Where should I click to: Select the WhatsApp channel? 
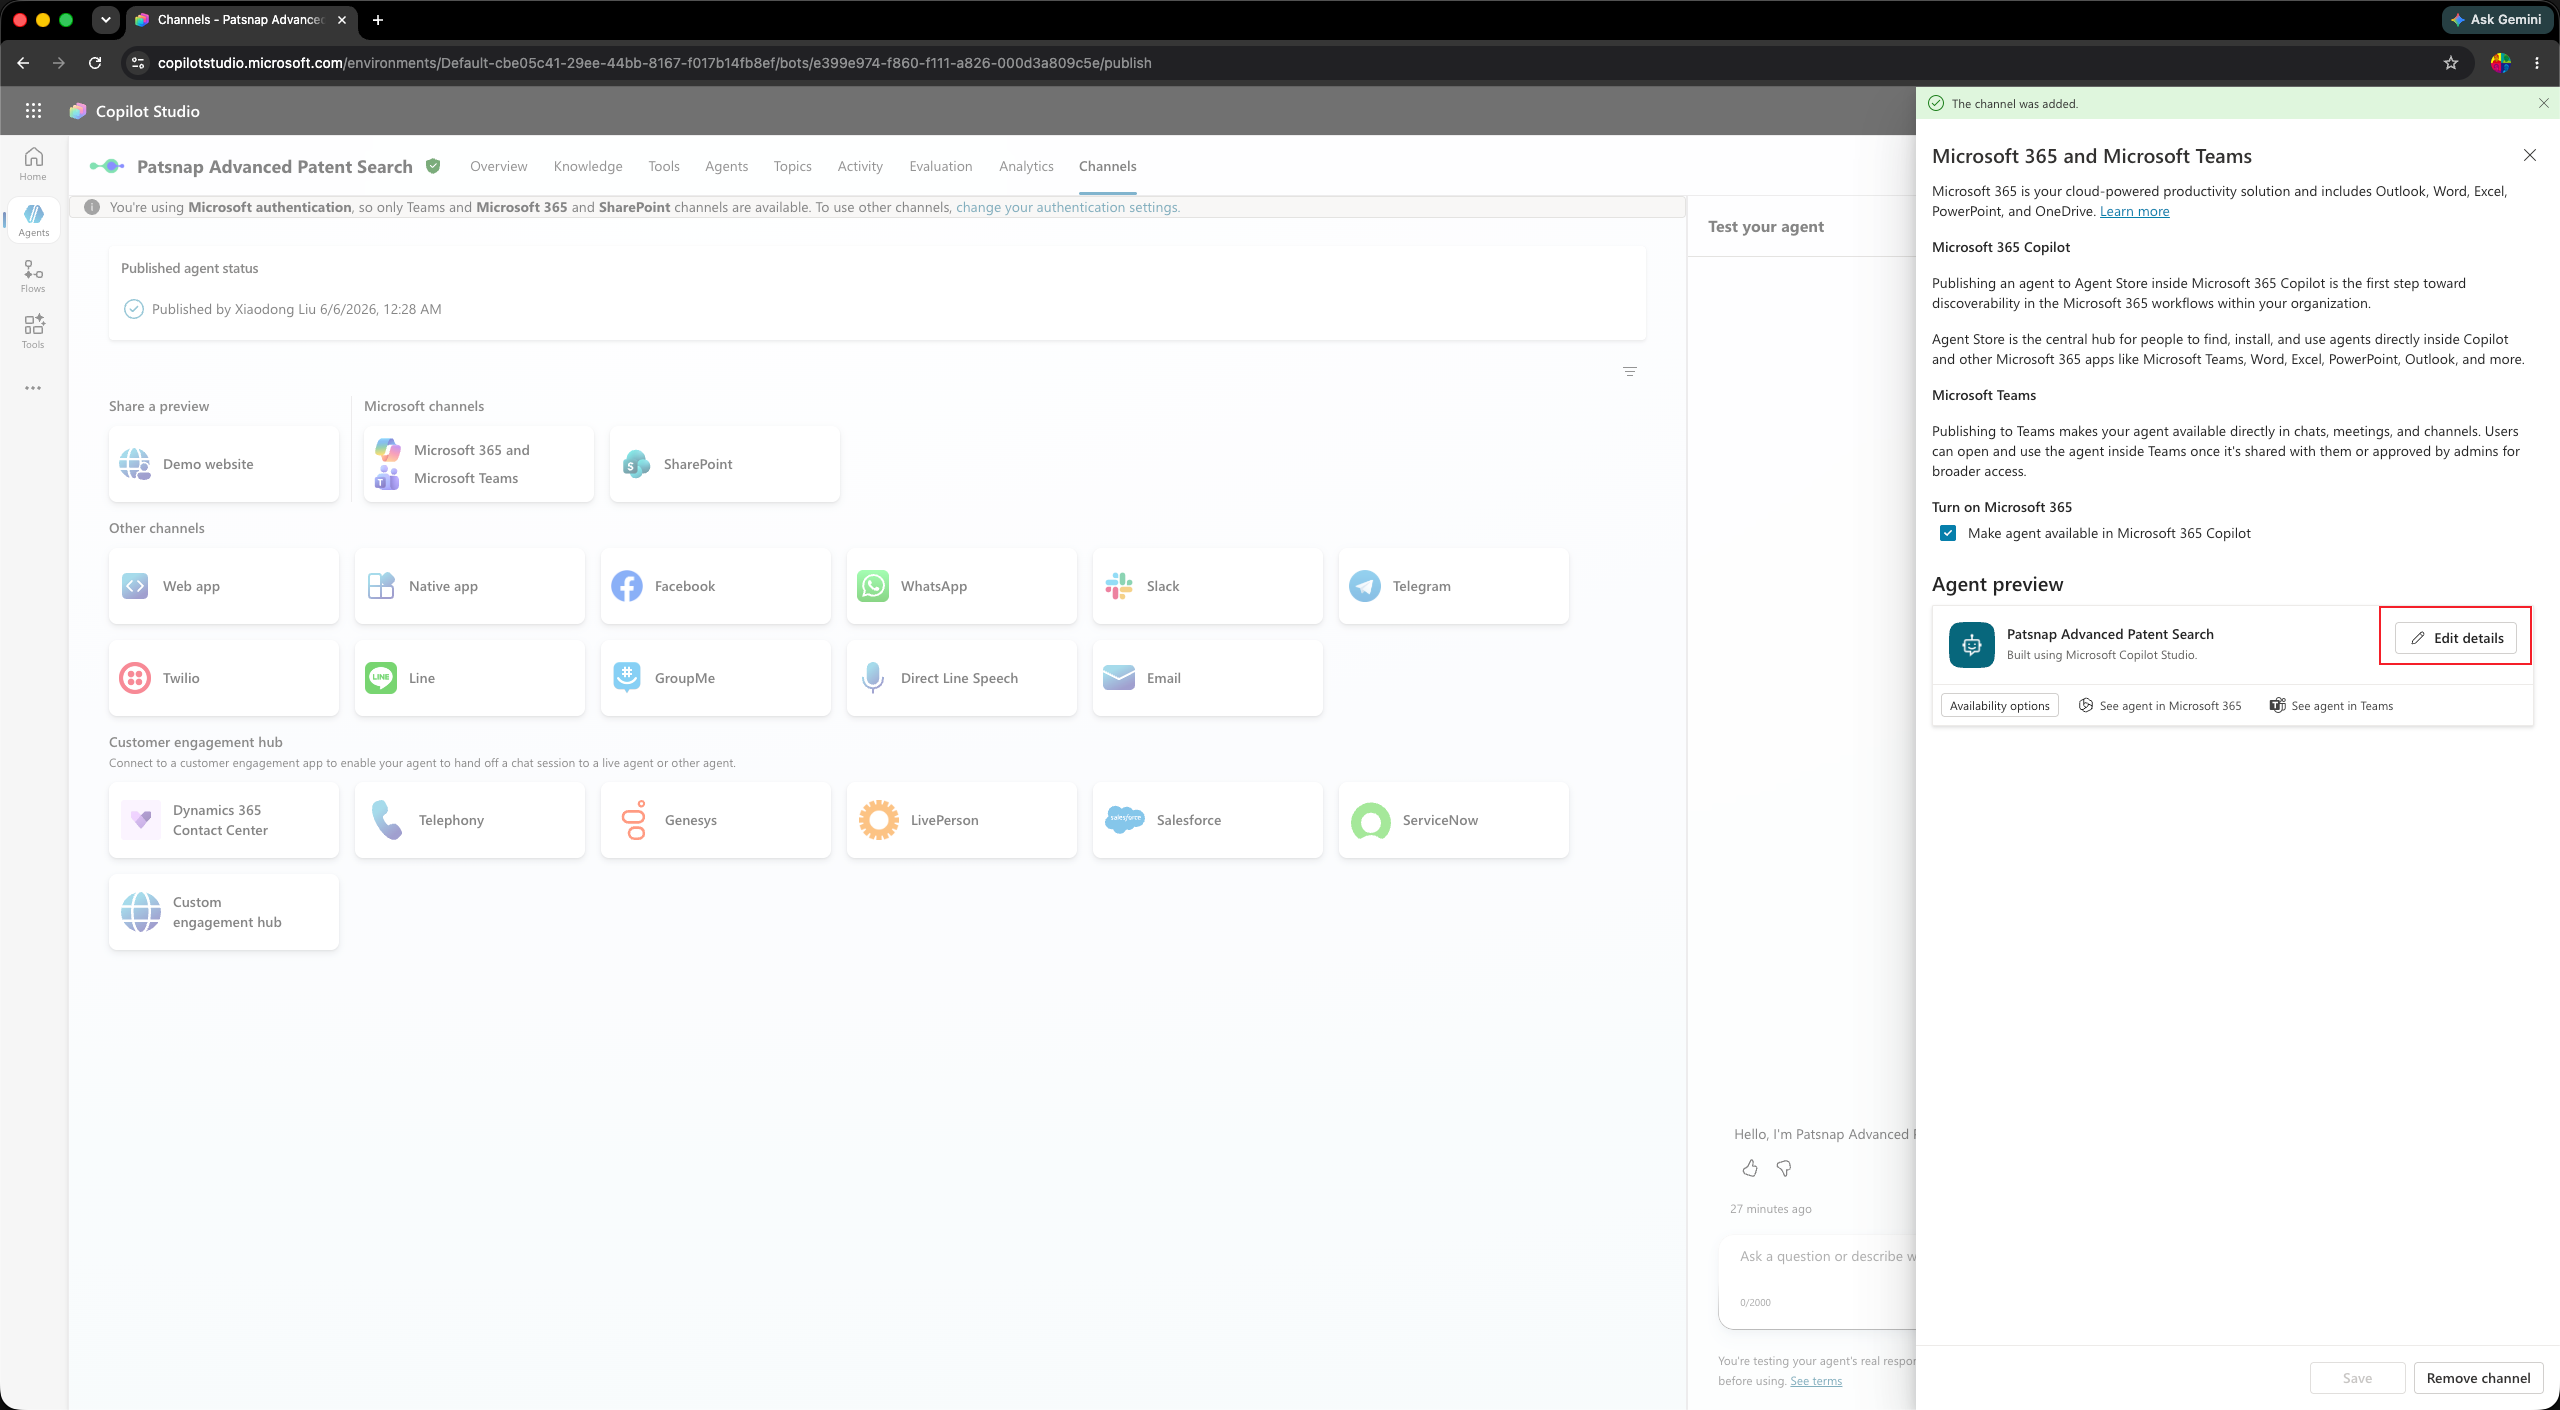(x=962, y=586)
